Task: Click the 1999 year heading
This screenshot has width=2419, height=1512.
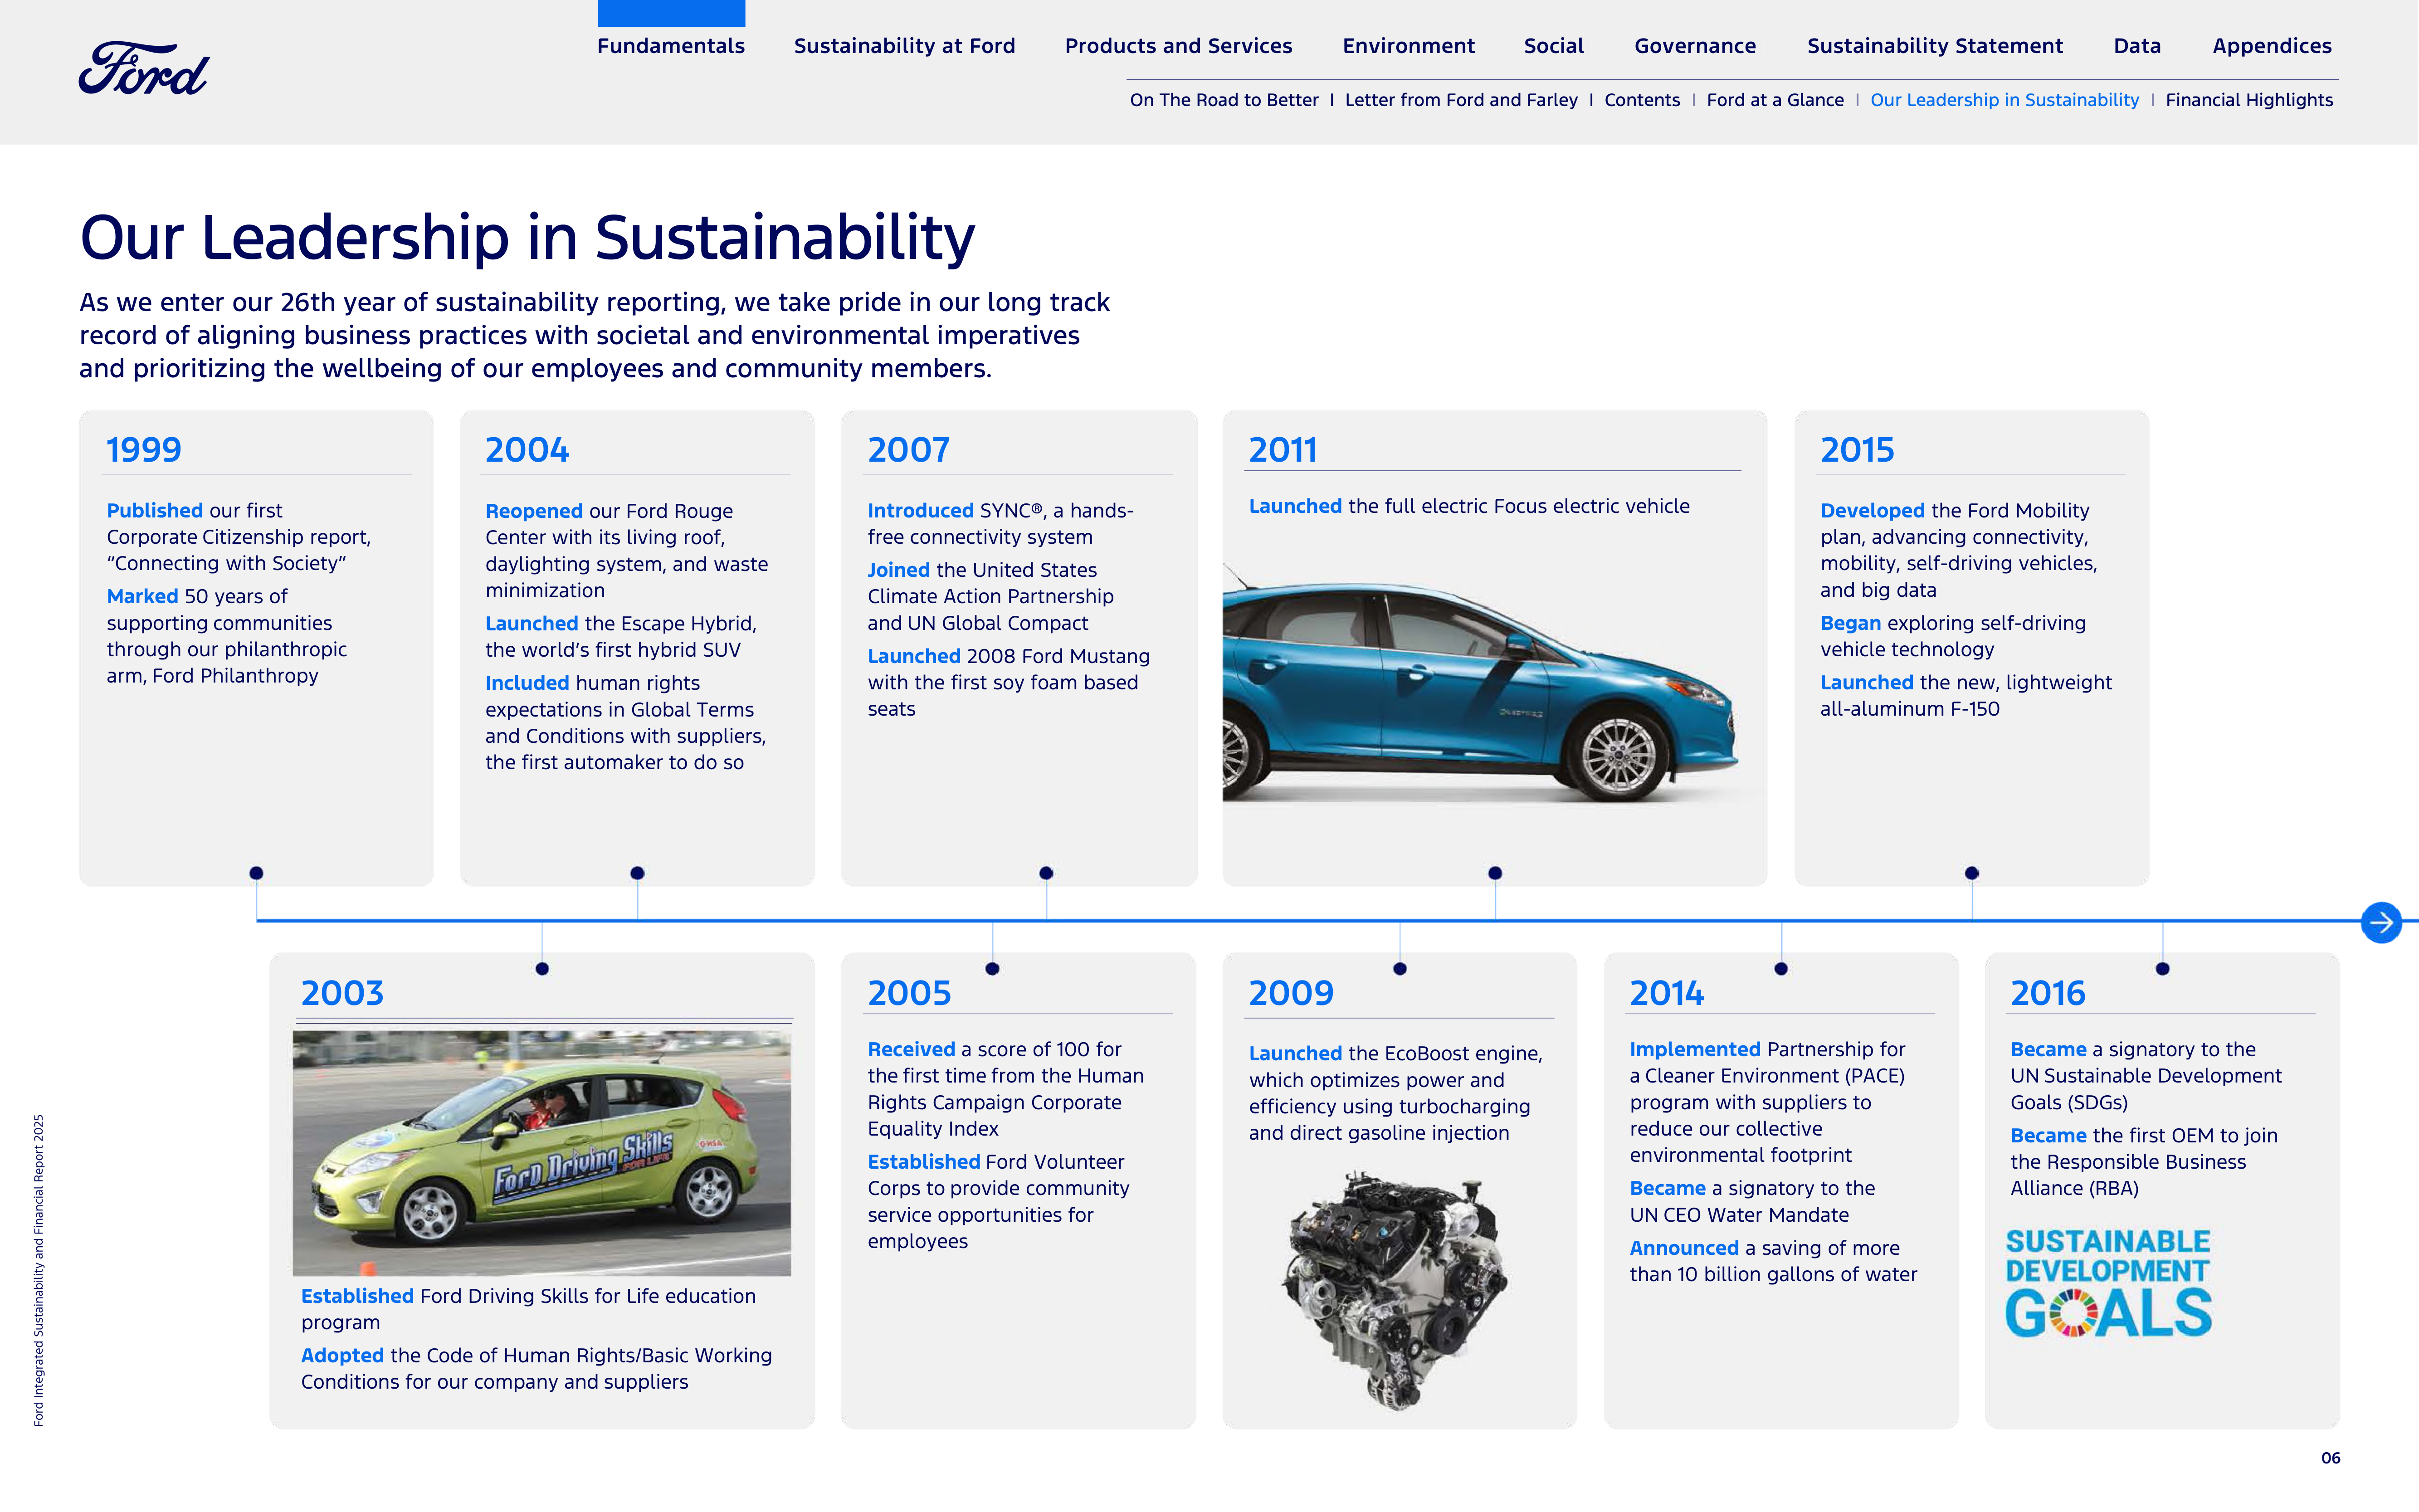Action: coord(144,450)
